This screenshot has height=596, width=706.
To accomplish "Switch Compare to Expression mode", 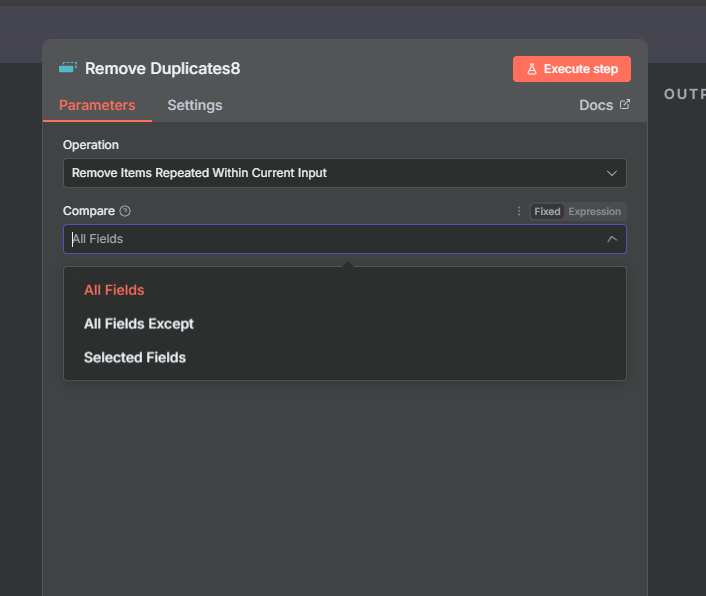I will (x=594, y=211).
